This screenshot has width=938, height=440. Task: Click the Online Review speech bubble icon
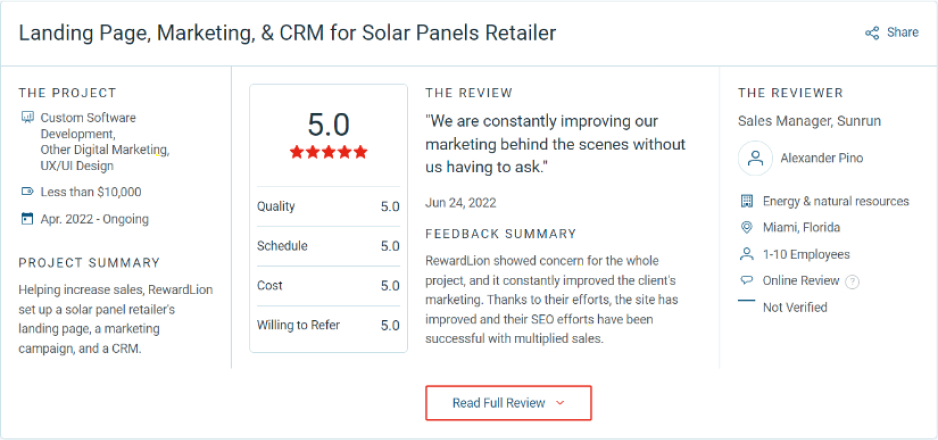pos(746,281)
